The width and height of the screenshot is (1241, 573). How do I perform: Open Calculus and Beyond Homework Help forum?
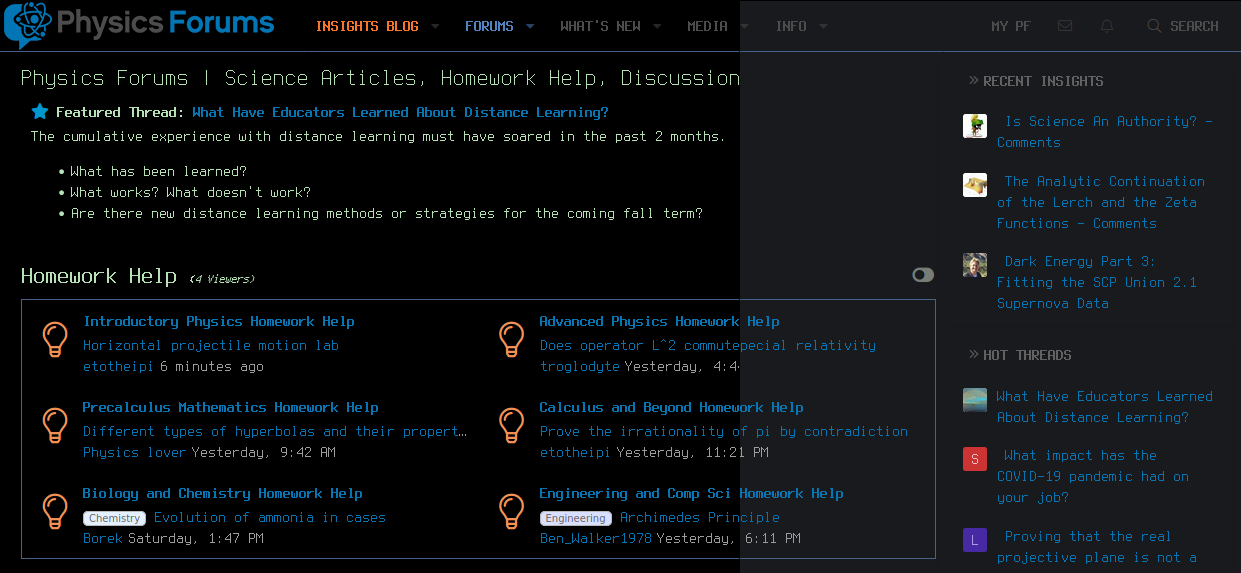[x=671, y=407]
